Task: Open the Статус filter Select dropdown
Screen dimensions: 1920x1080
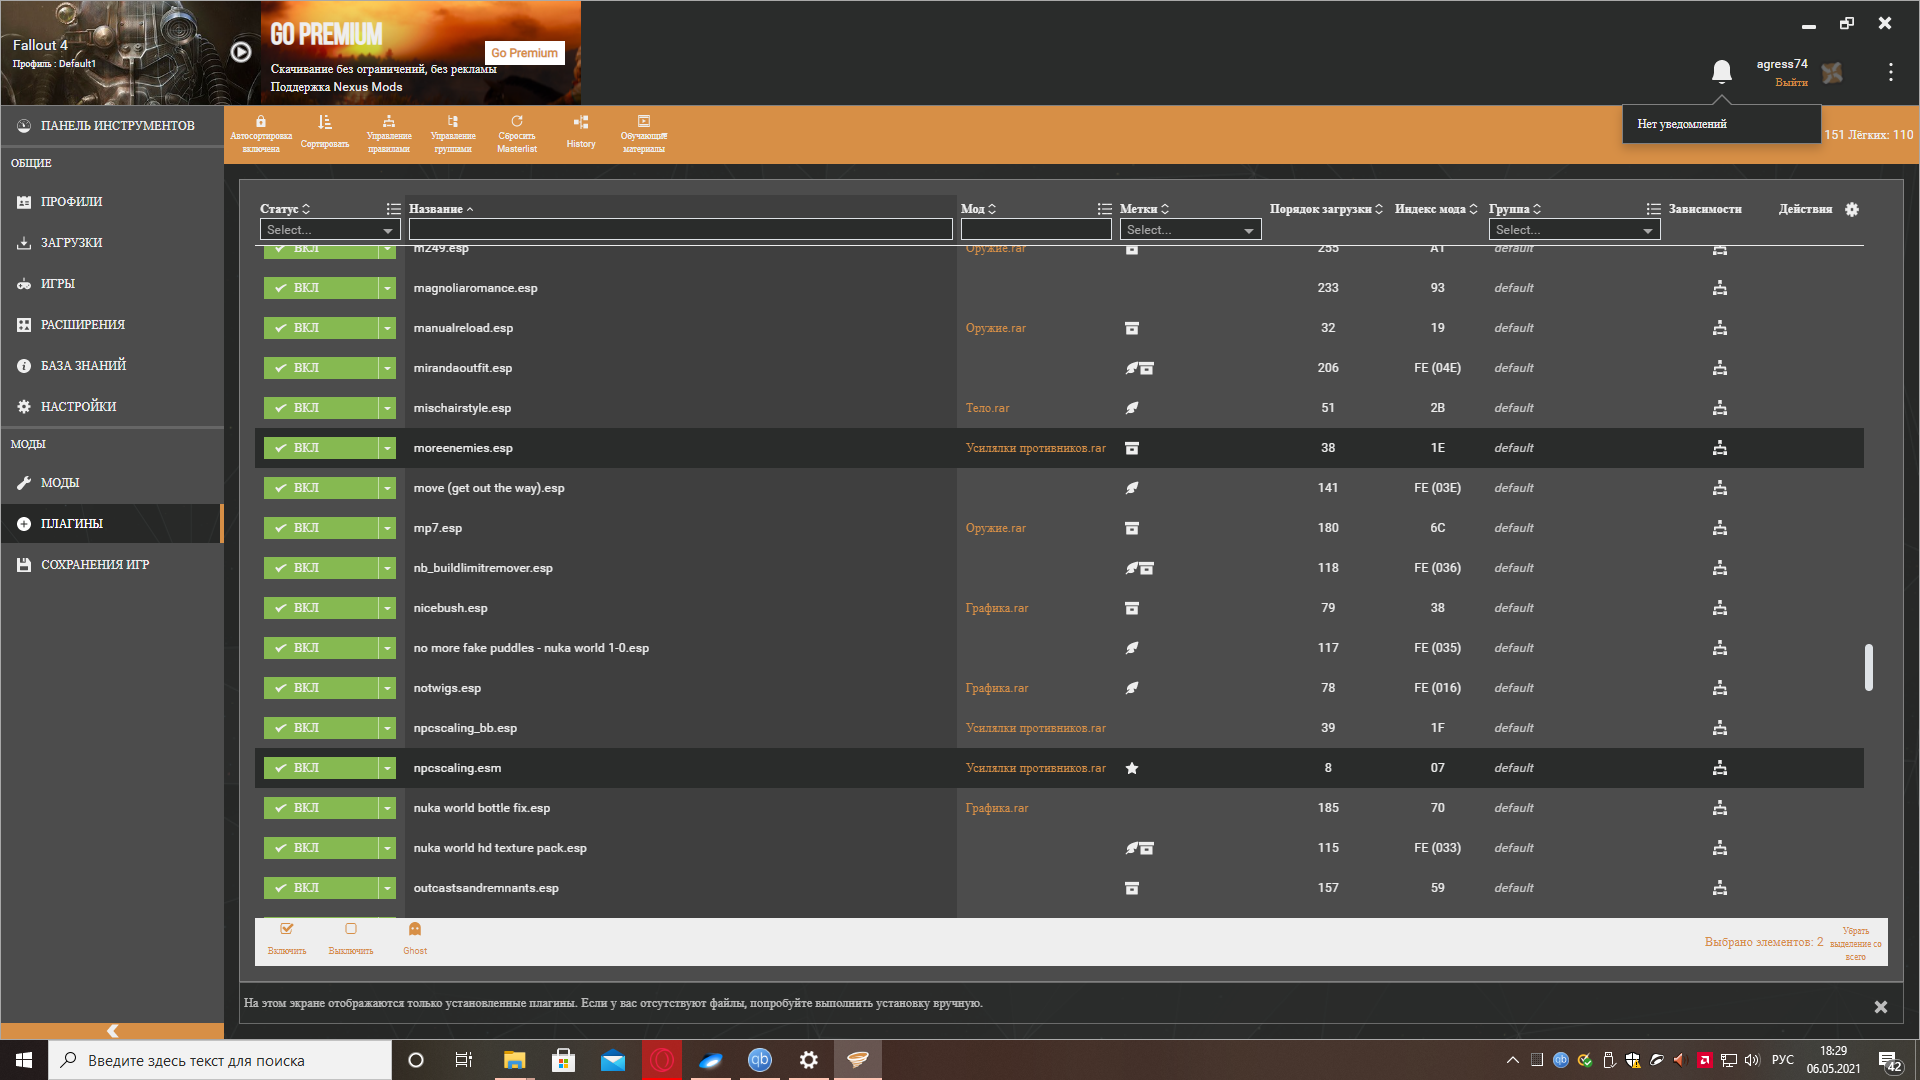Action: tap(329, 230)
